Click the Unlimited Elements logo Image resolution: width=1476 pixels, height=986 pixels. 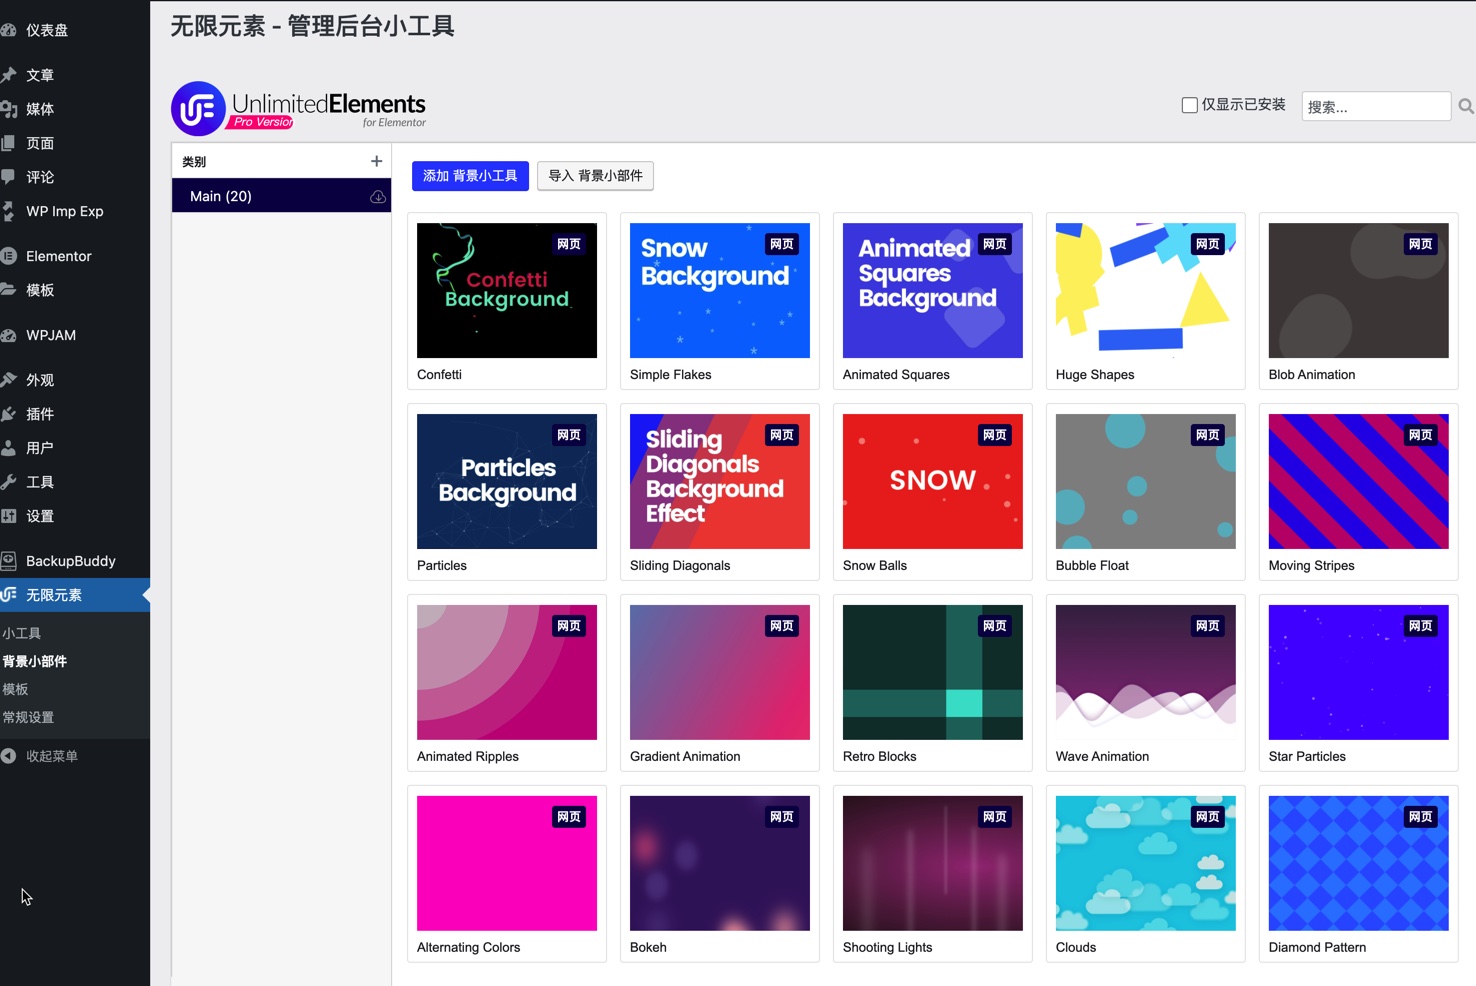(x=299, y=109)
